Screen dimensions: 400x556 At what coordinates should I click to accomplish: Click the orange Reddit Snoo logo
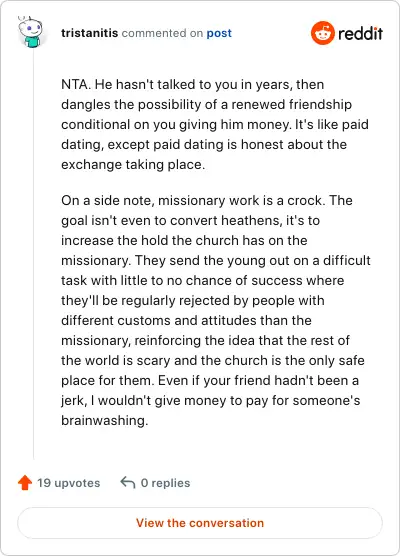click(x=323, y=33)
